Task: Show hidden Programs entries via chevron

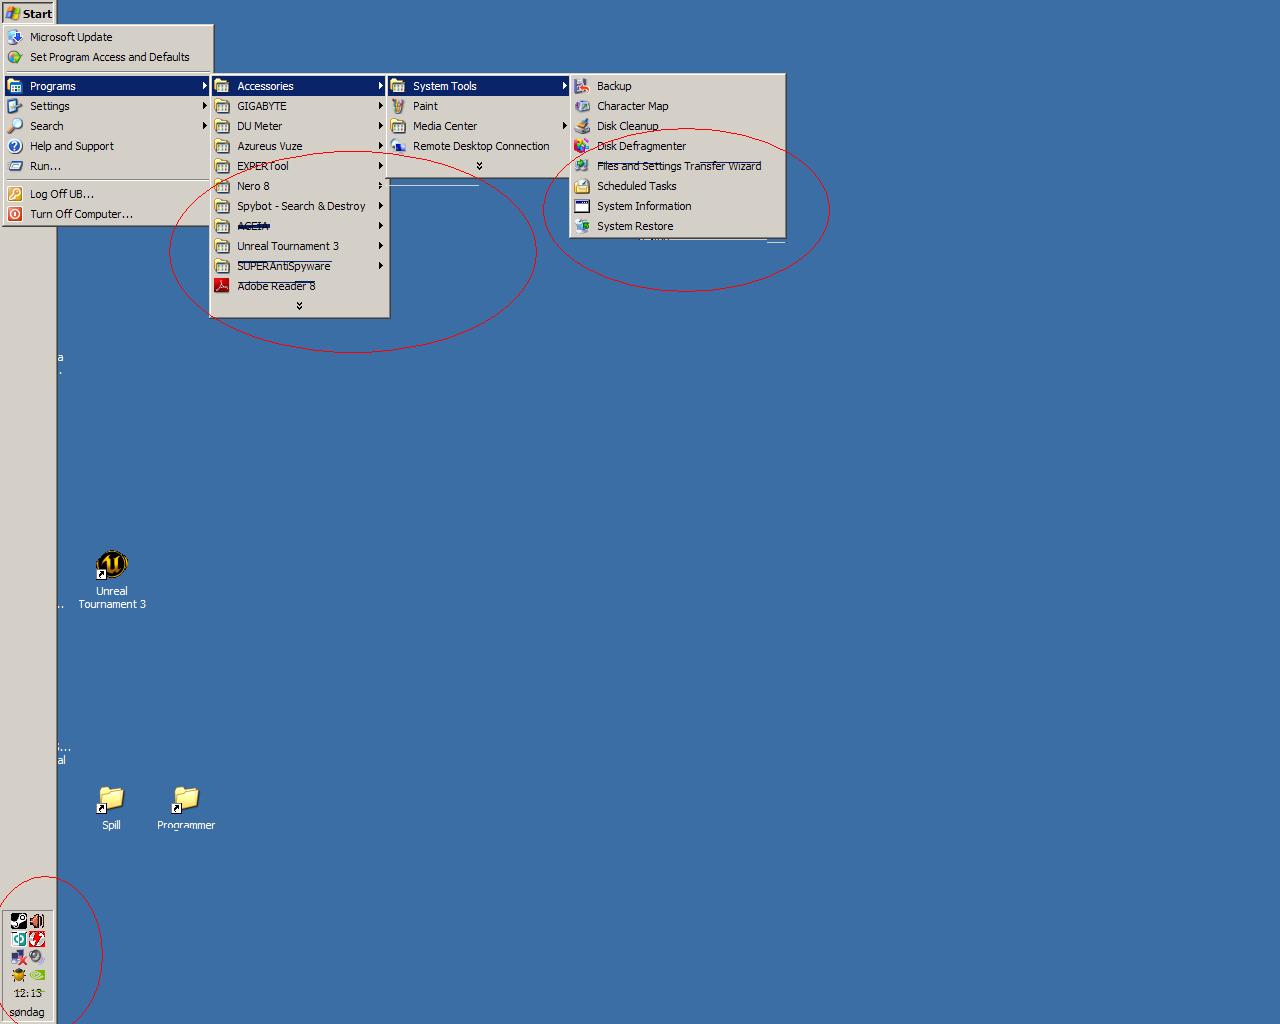Action: [299, 306]
